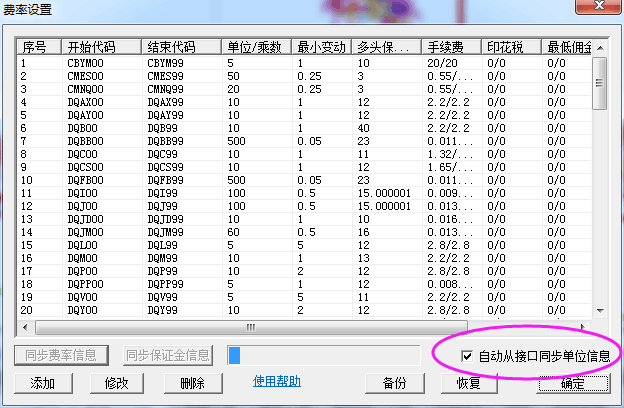The height and width of the screenshot is (408, 624).
Task: Click the 恢复 button
Action: (x=469, y=383)
